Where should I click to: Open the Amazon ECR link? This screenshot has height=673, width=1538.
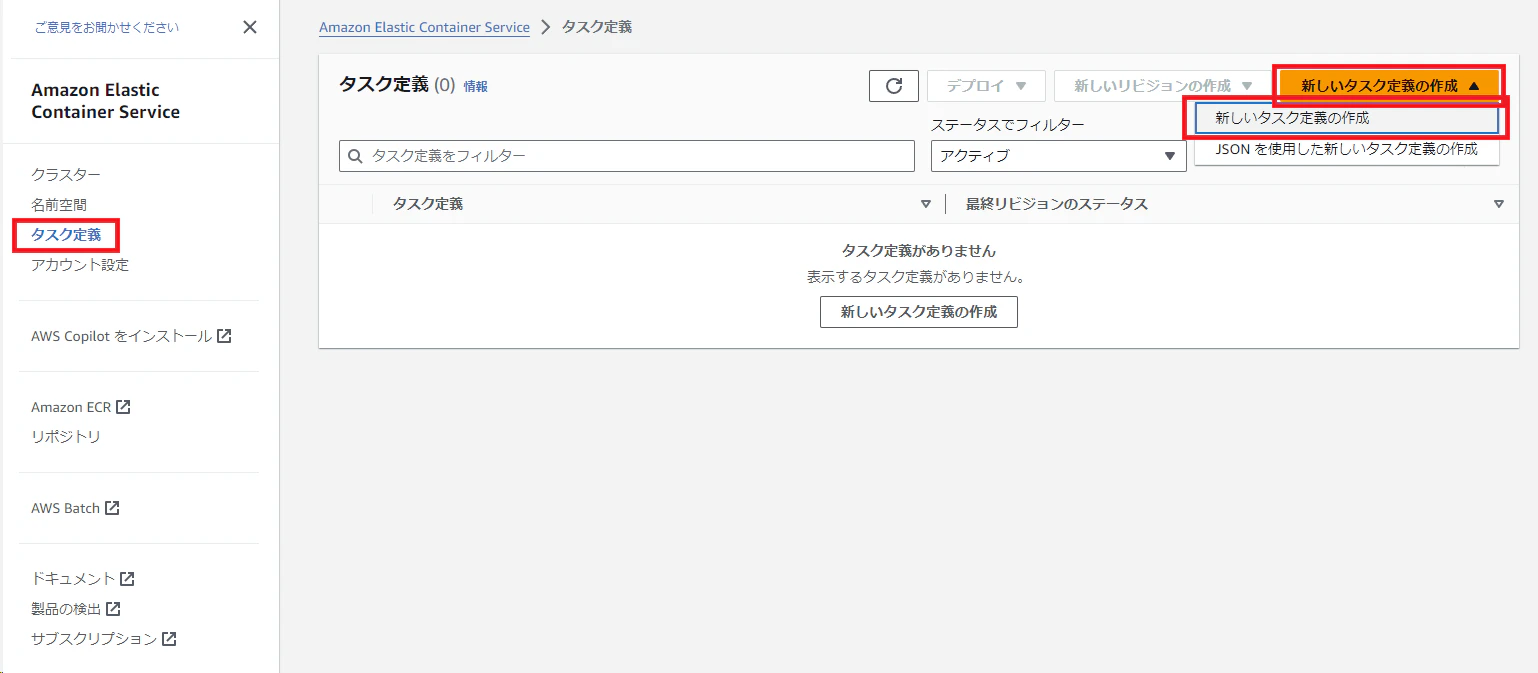tap(71, 407)
